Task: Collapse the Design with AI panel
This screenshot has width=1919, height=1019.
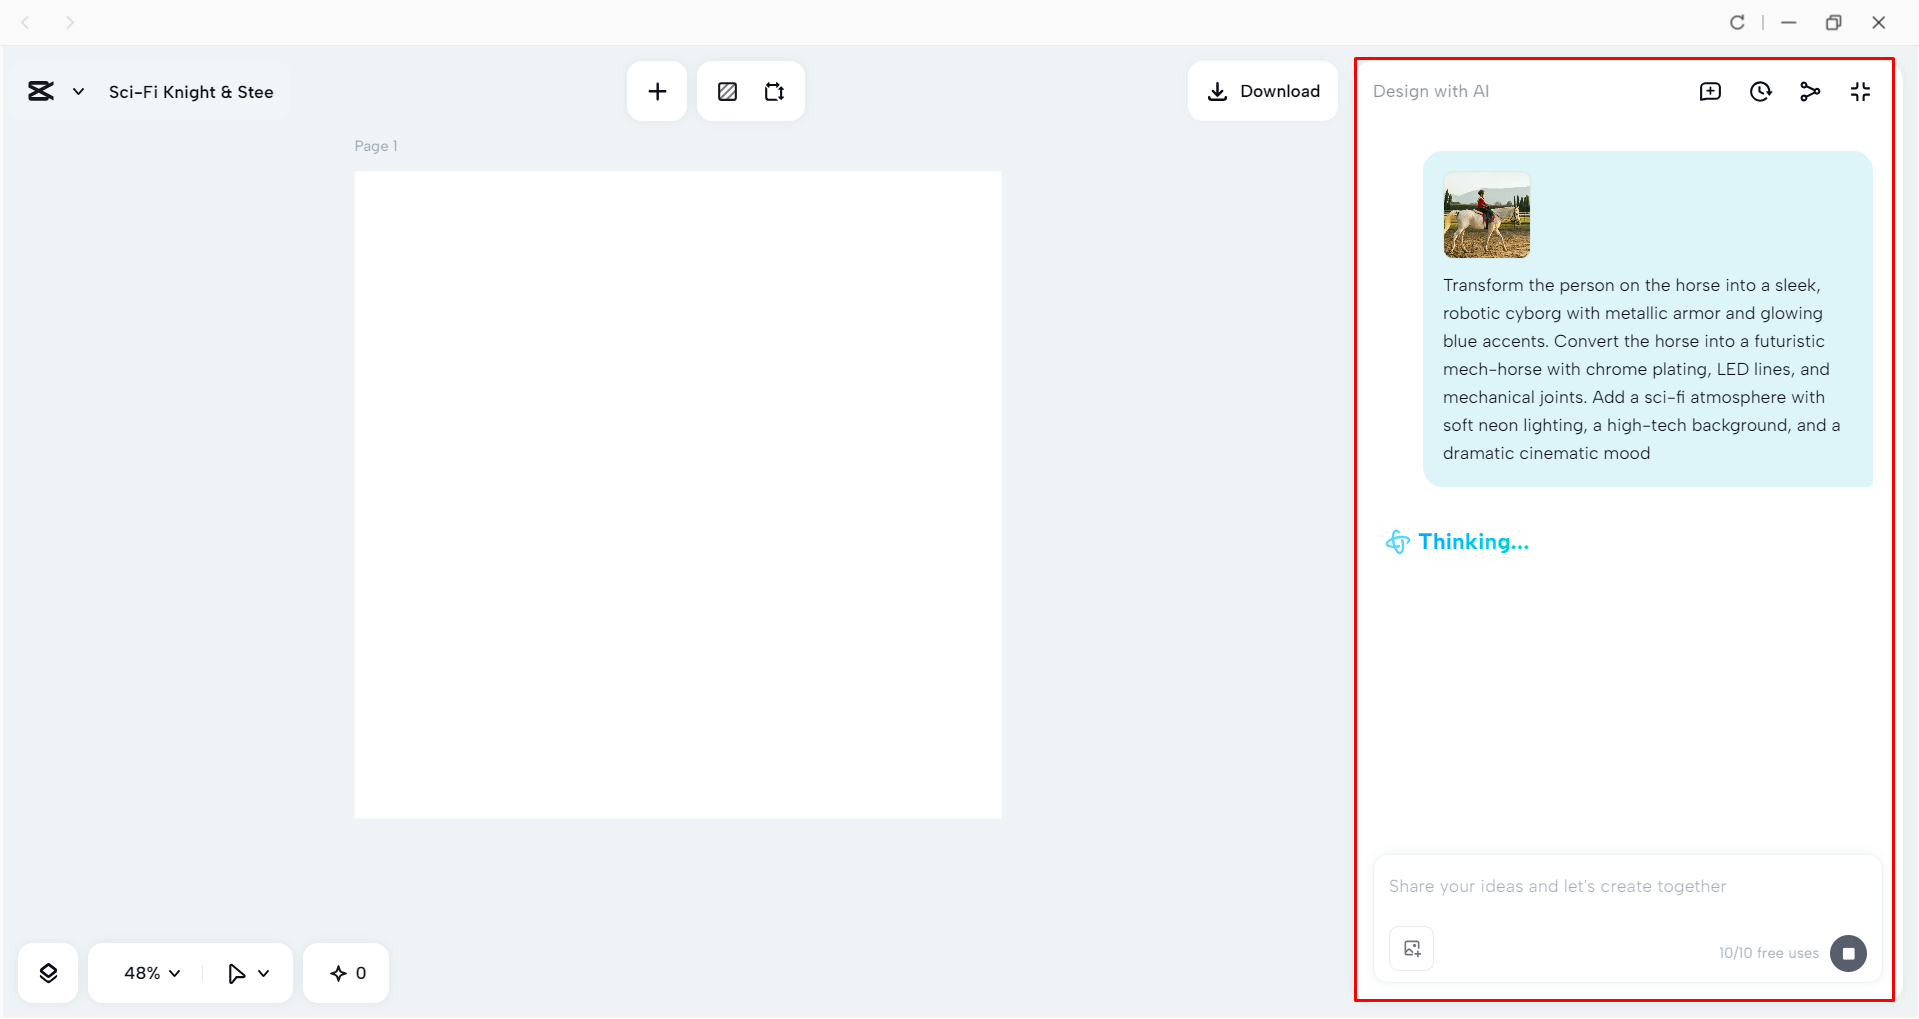Action: pyautogui.click(x=1860, y=91)
